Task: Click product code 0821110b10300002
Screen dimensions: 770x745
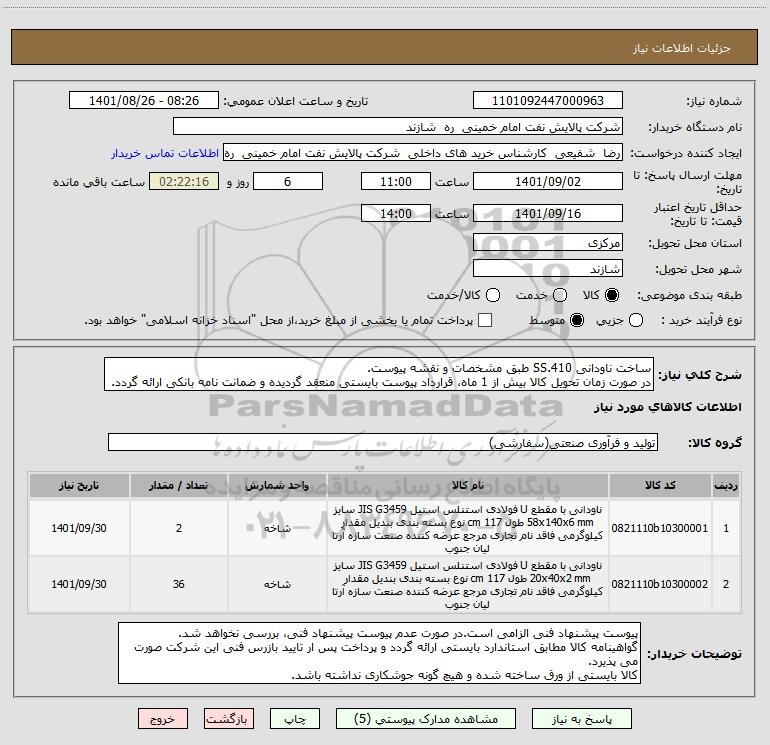Action: tap(660, 584)
